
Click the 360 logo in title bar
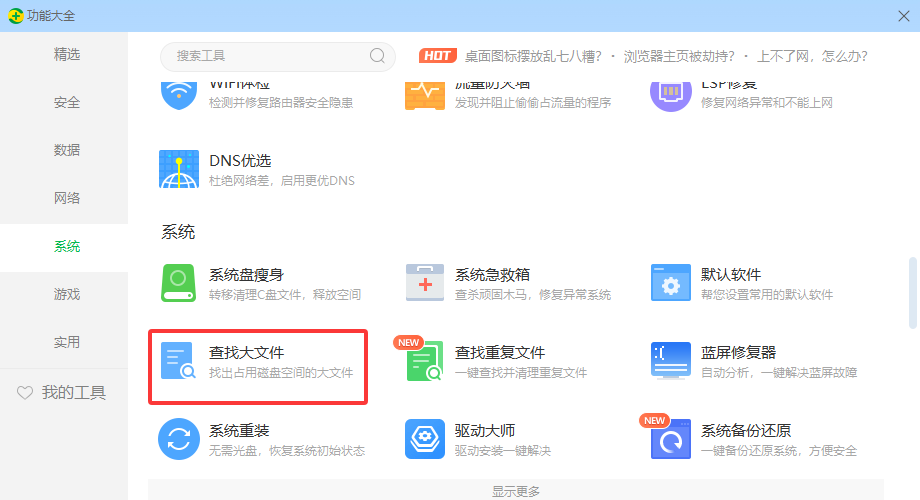pyautogui.click(x=15, y=16)
